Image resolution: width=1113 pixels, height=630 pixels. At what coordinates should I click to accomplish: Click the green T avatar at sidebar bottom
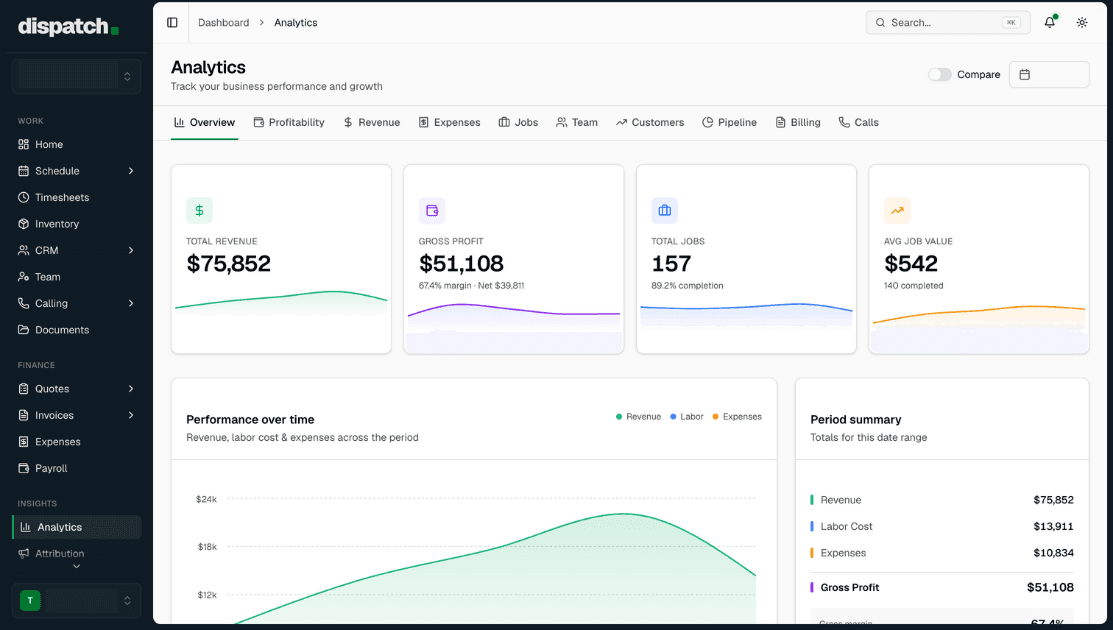30,600
